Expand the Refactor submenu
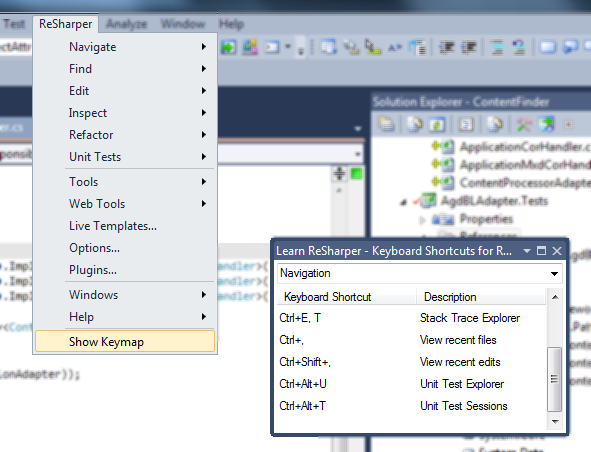This screenshot has height=452, width=591. click(x=125, y=135)
